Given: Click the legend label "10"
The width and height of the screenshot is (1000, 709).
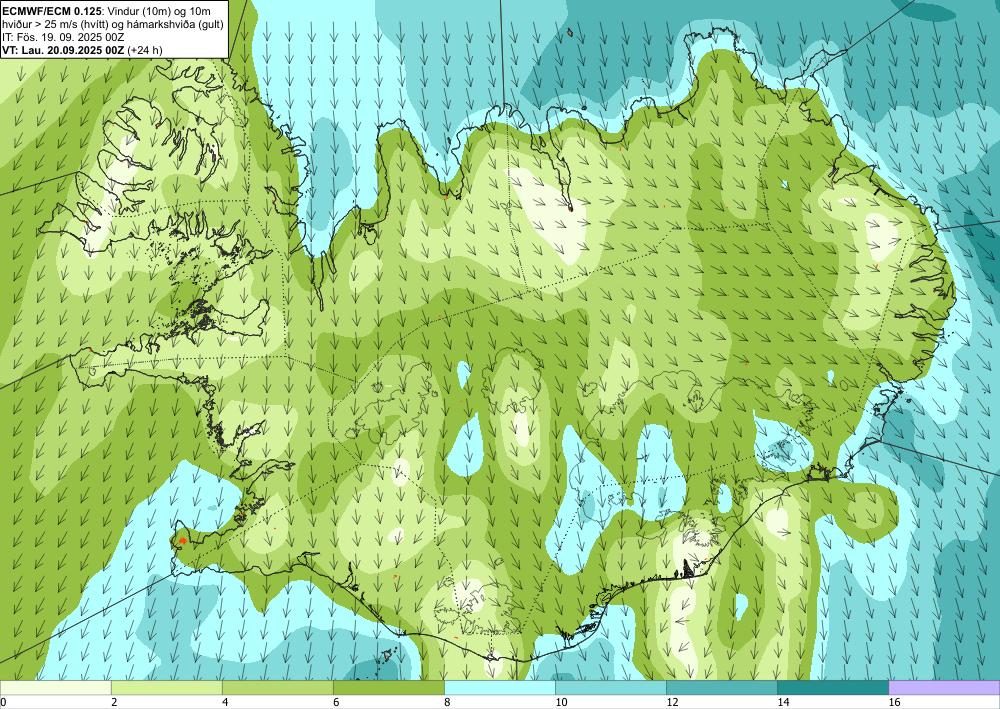Looking at the screenshot, I should pyautogui.click(x=561, y=702).
